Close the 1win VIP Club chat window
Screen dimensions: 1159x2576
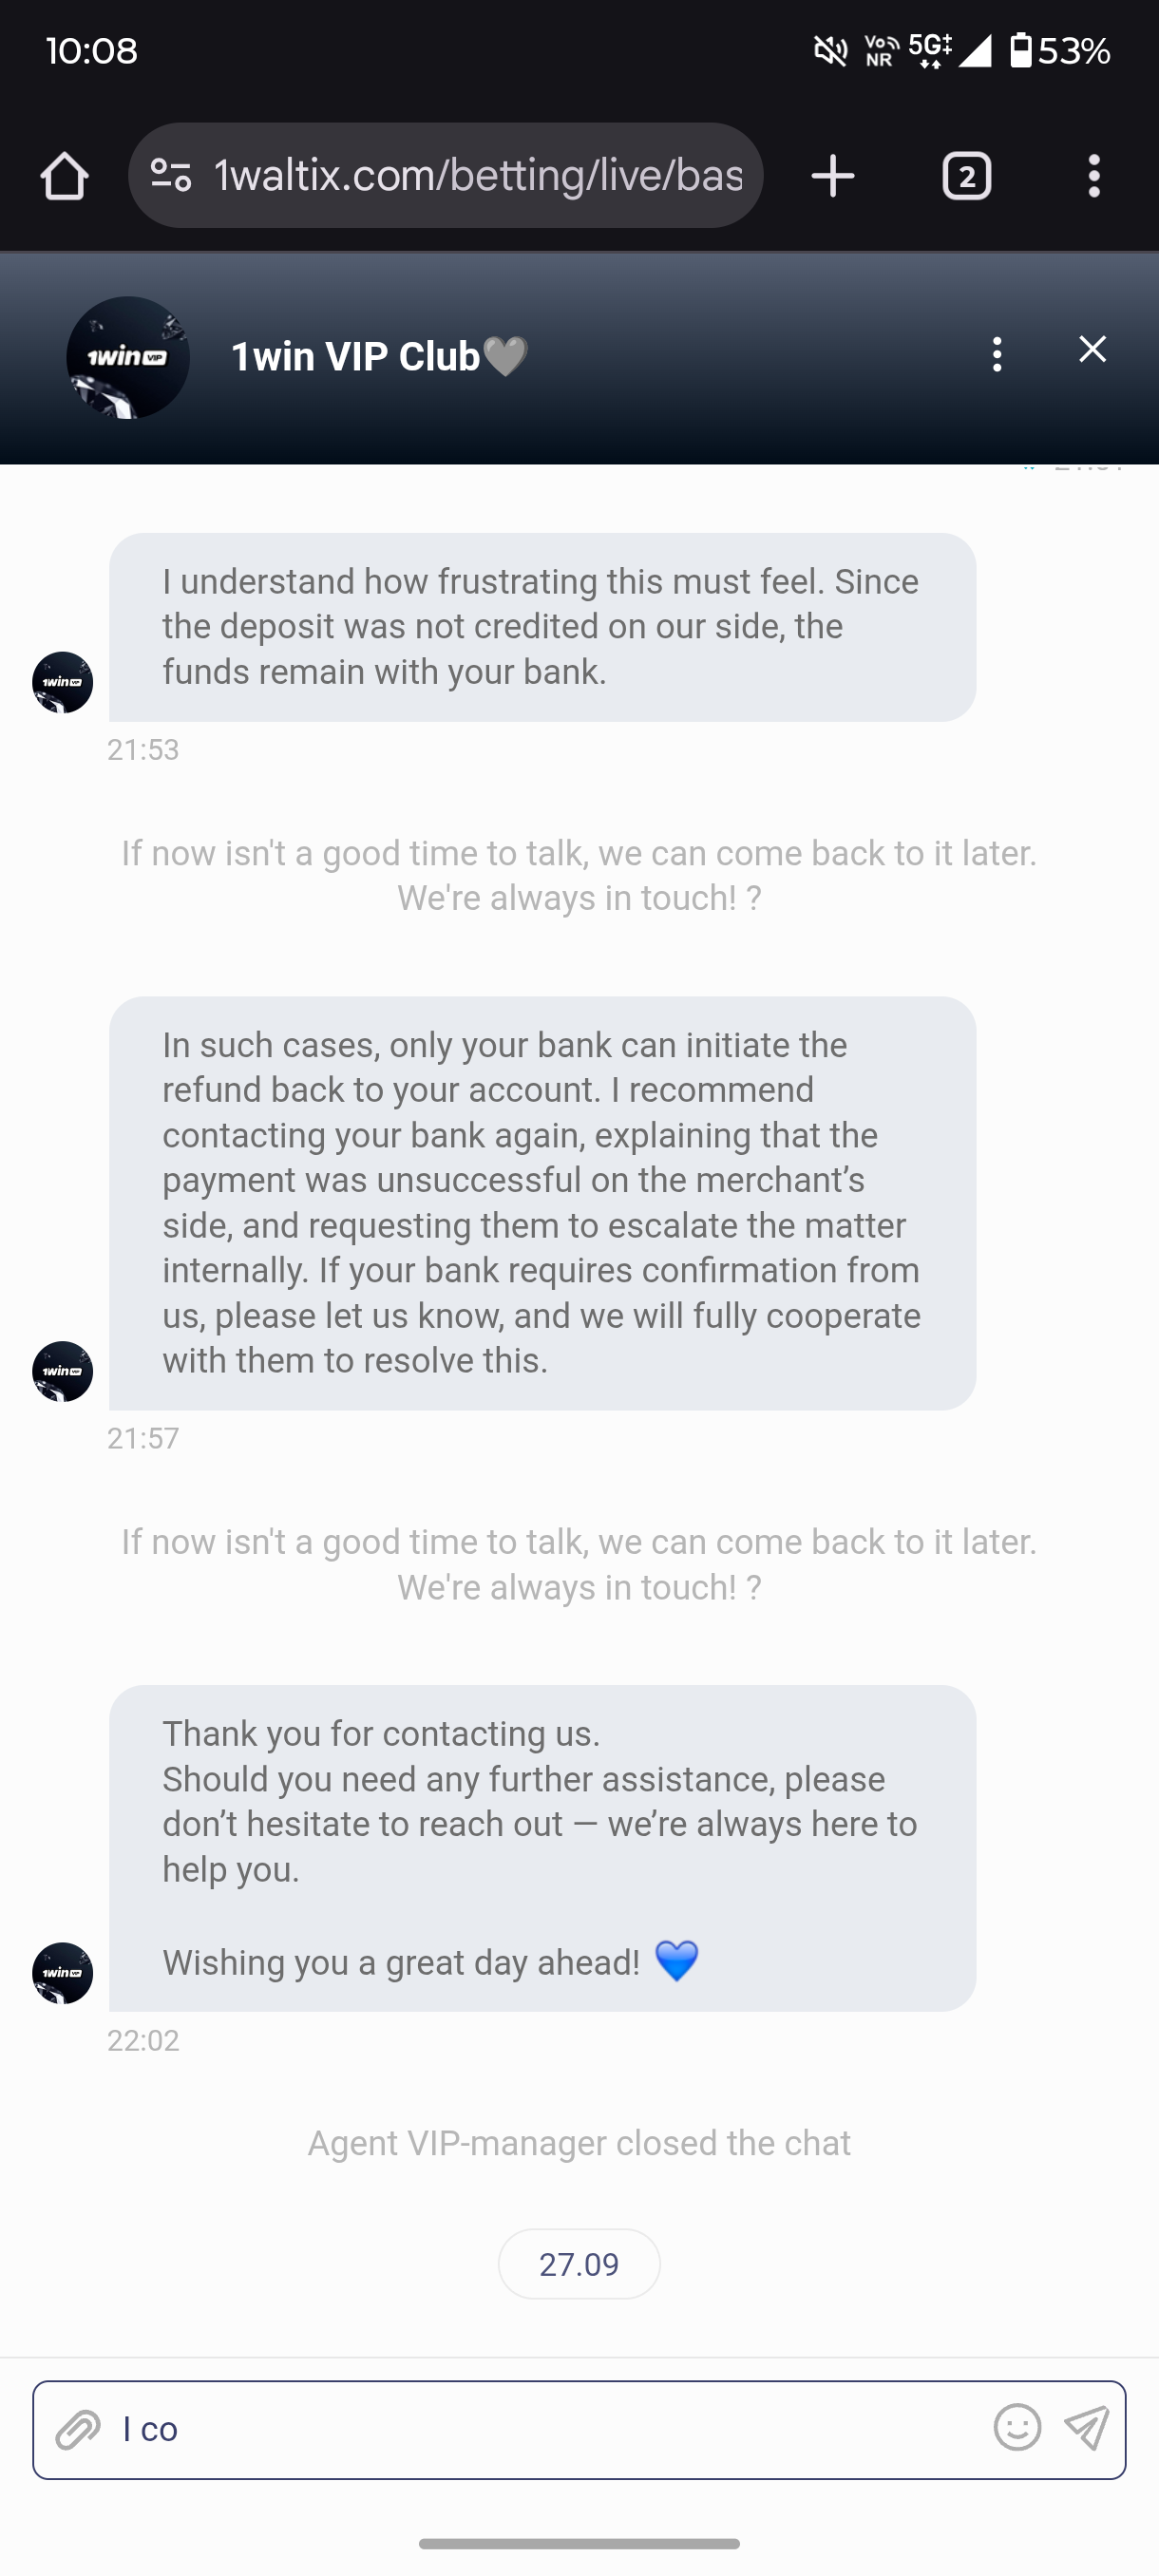coord(1092,349)
